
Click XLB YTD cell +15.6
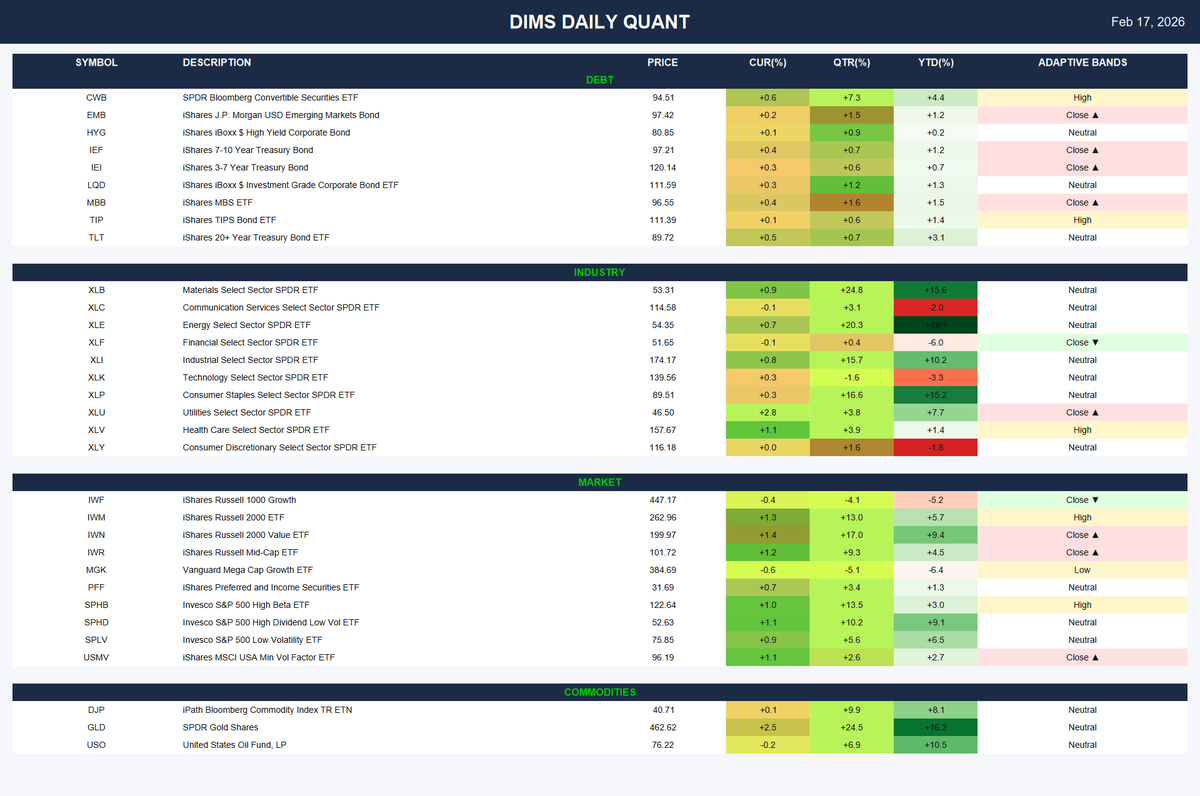(935, 290)
